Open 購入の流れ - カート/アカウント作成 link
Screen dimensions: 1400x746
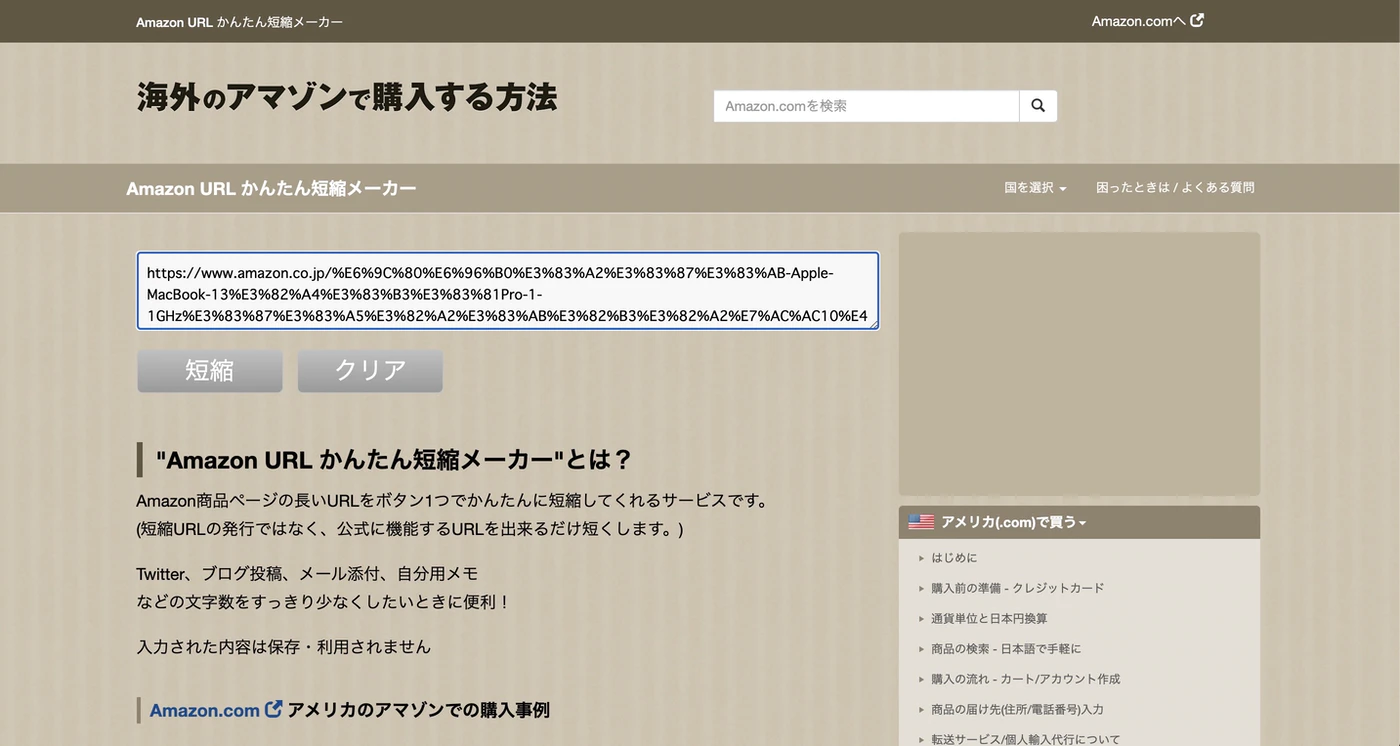pyautogui.click(x=1025, y=679)
